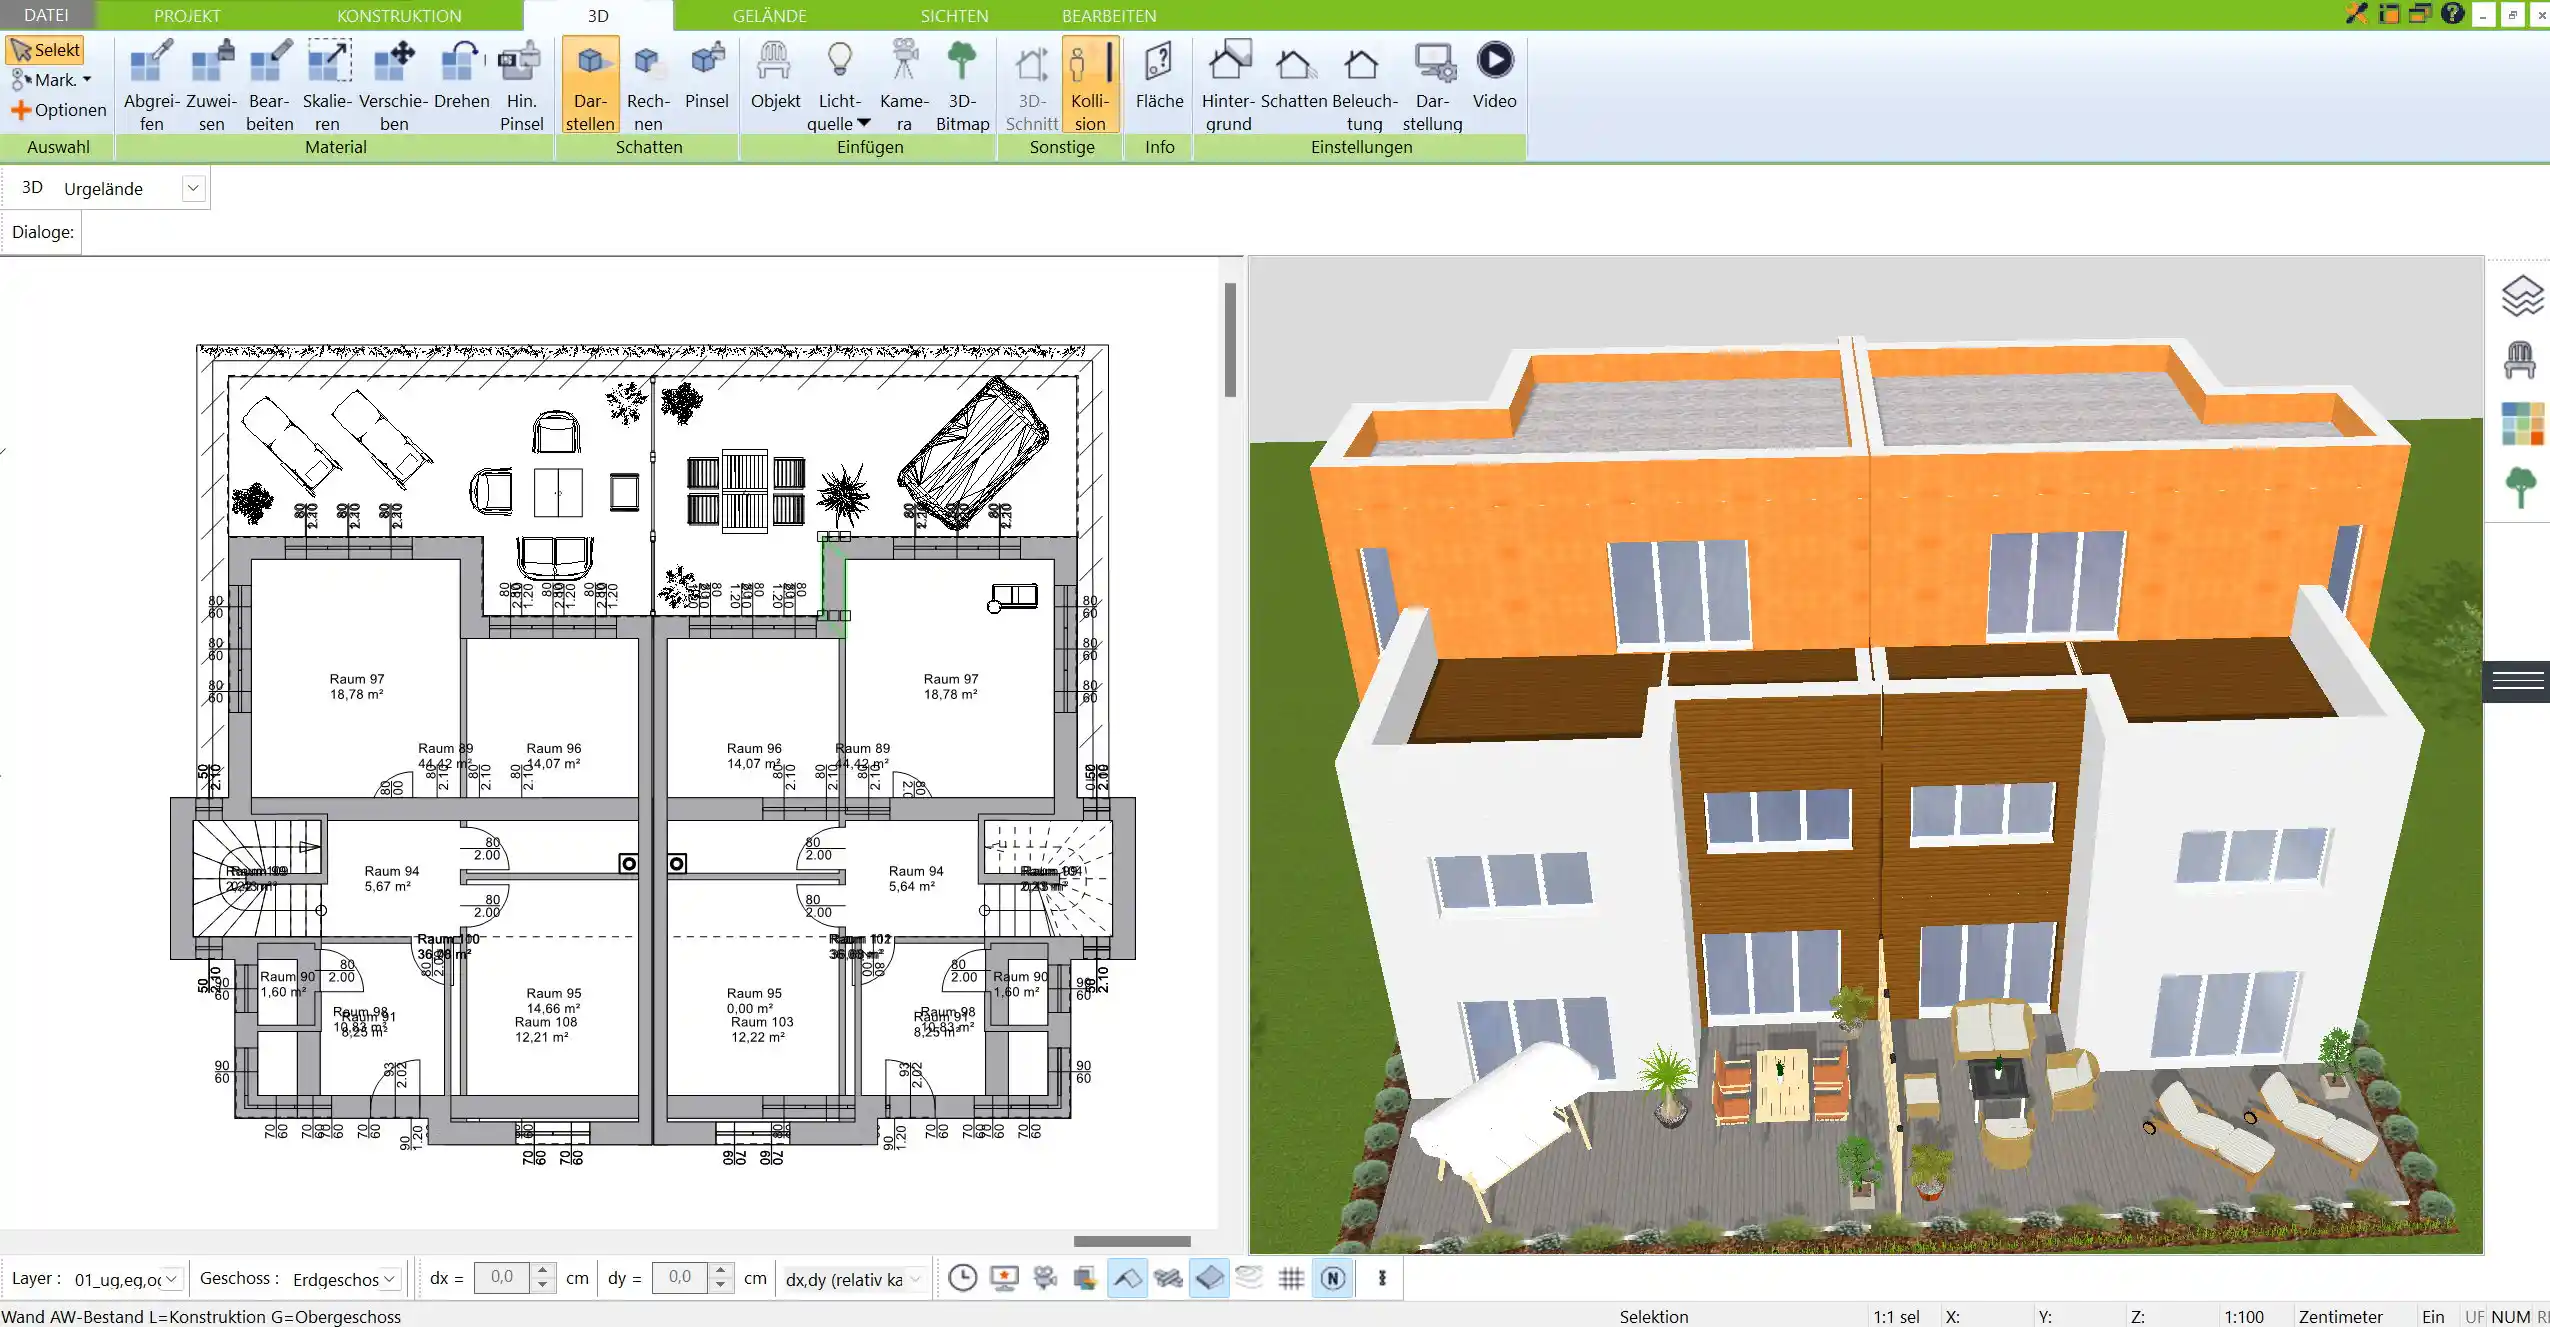Click the plan view vertical scrollbar
Viewport: 2550px width, 1327px height.
pyautogui.click(x=1230, y=340)
